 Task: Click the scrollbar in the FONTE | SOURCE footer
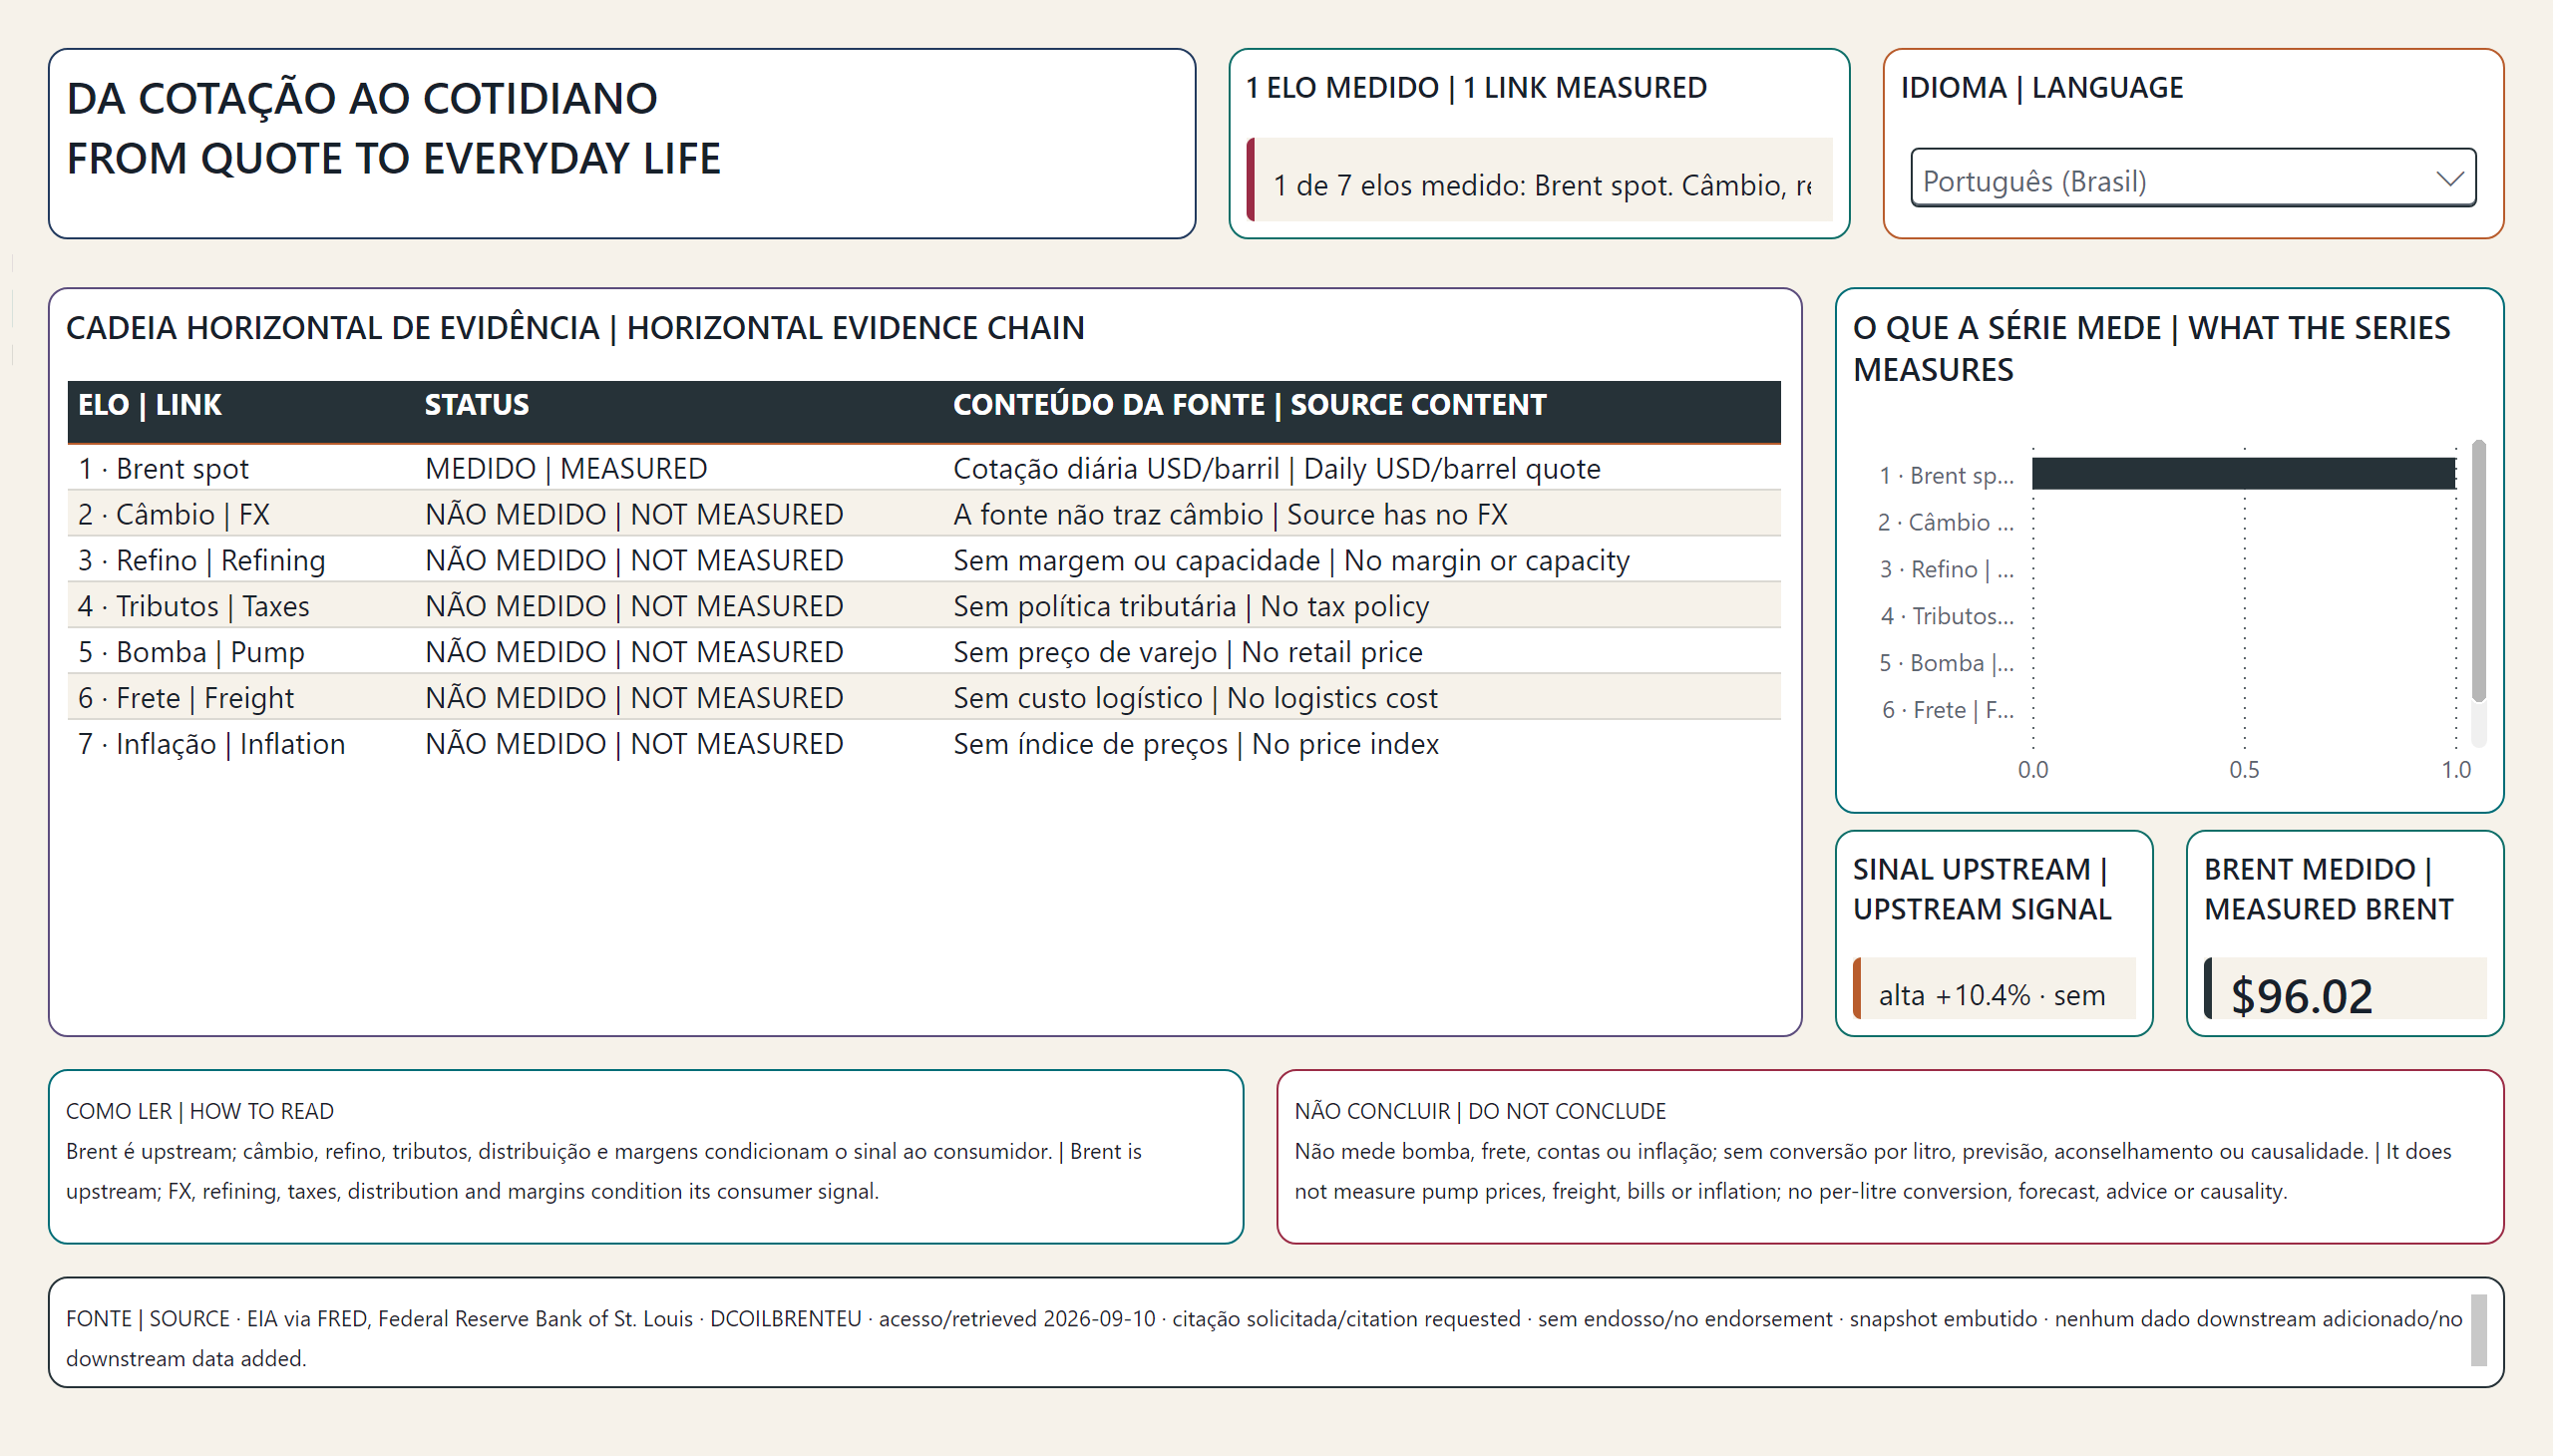pyautogui.click(x=2478, y=1330)
